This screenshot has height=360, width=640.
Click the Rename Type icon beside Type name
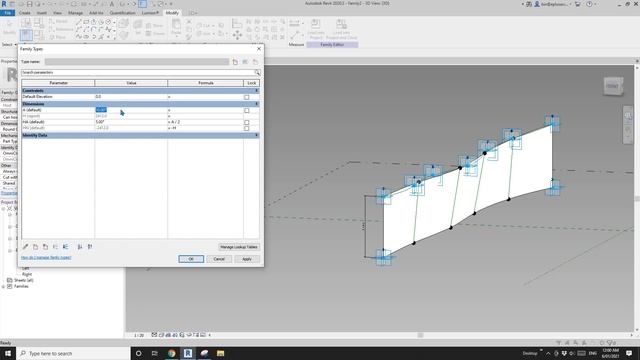245,62
